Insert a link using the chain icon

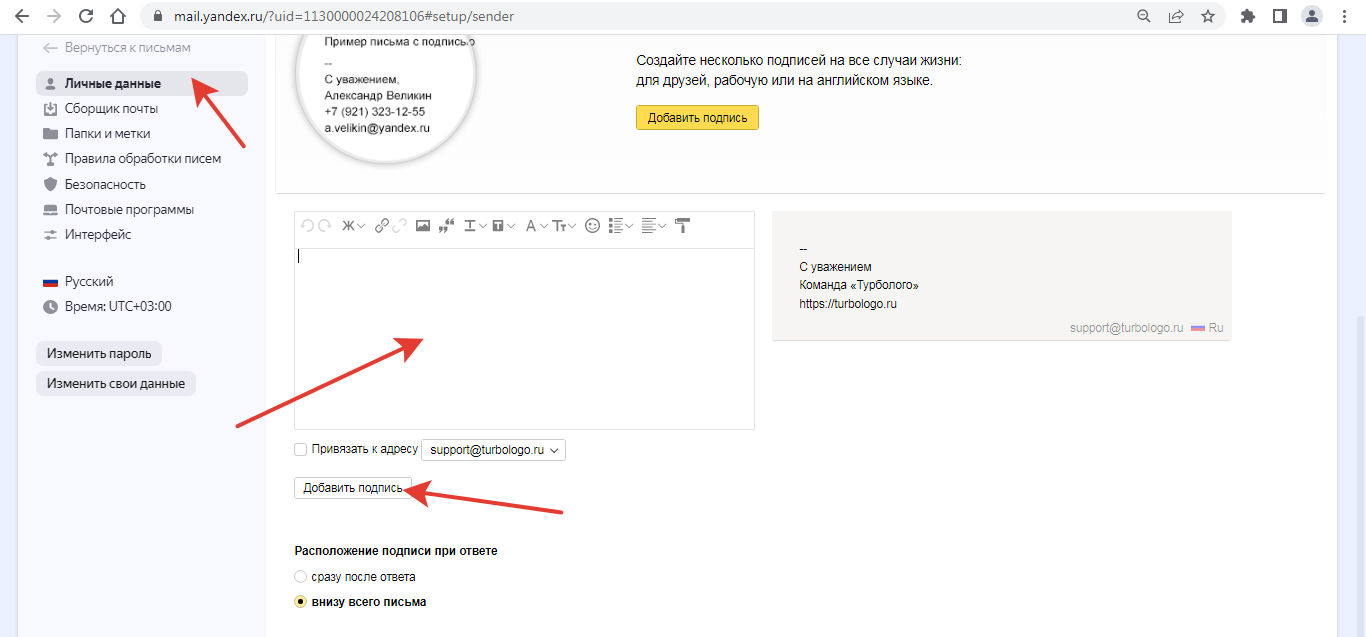point(382,226)
